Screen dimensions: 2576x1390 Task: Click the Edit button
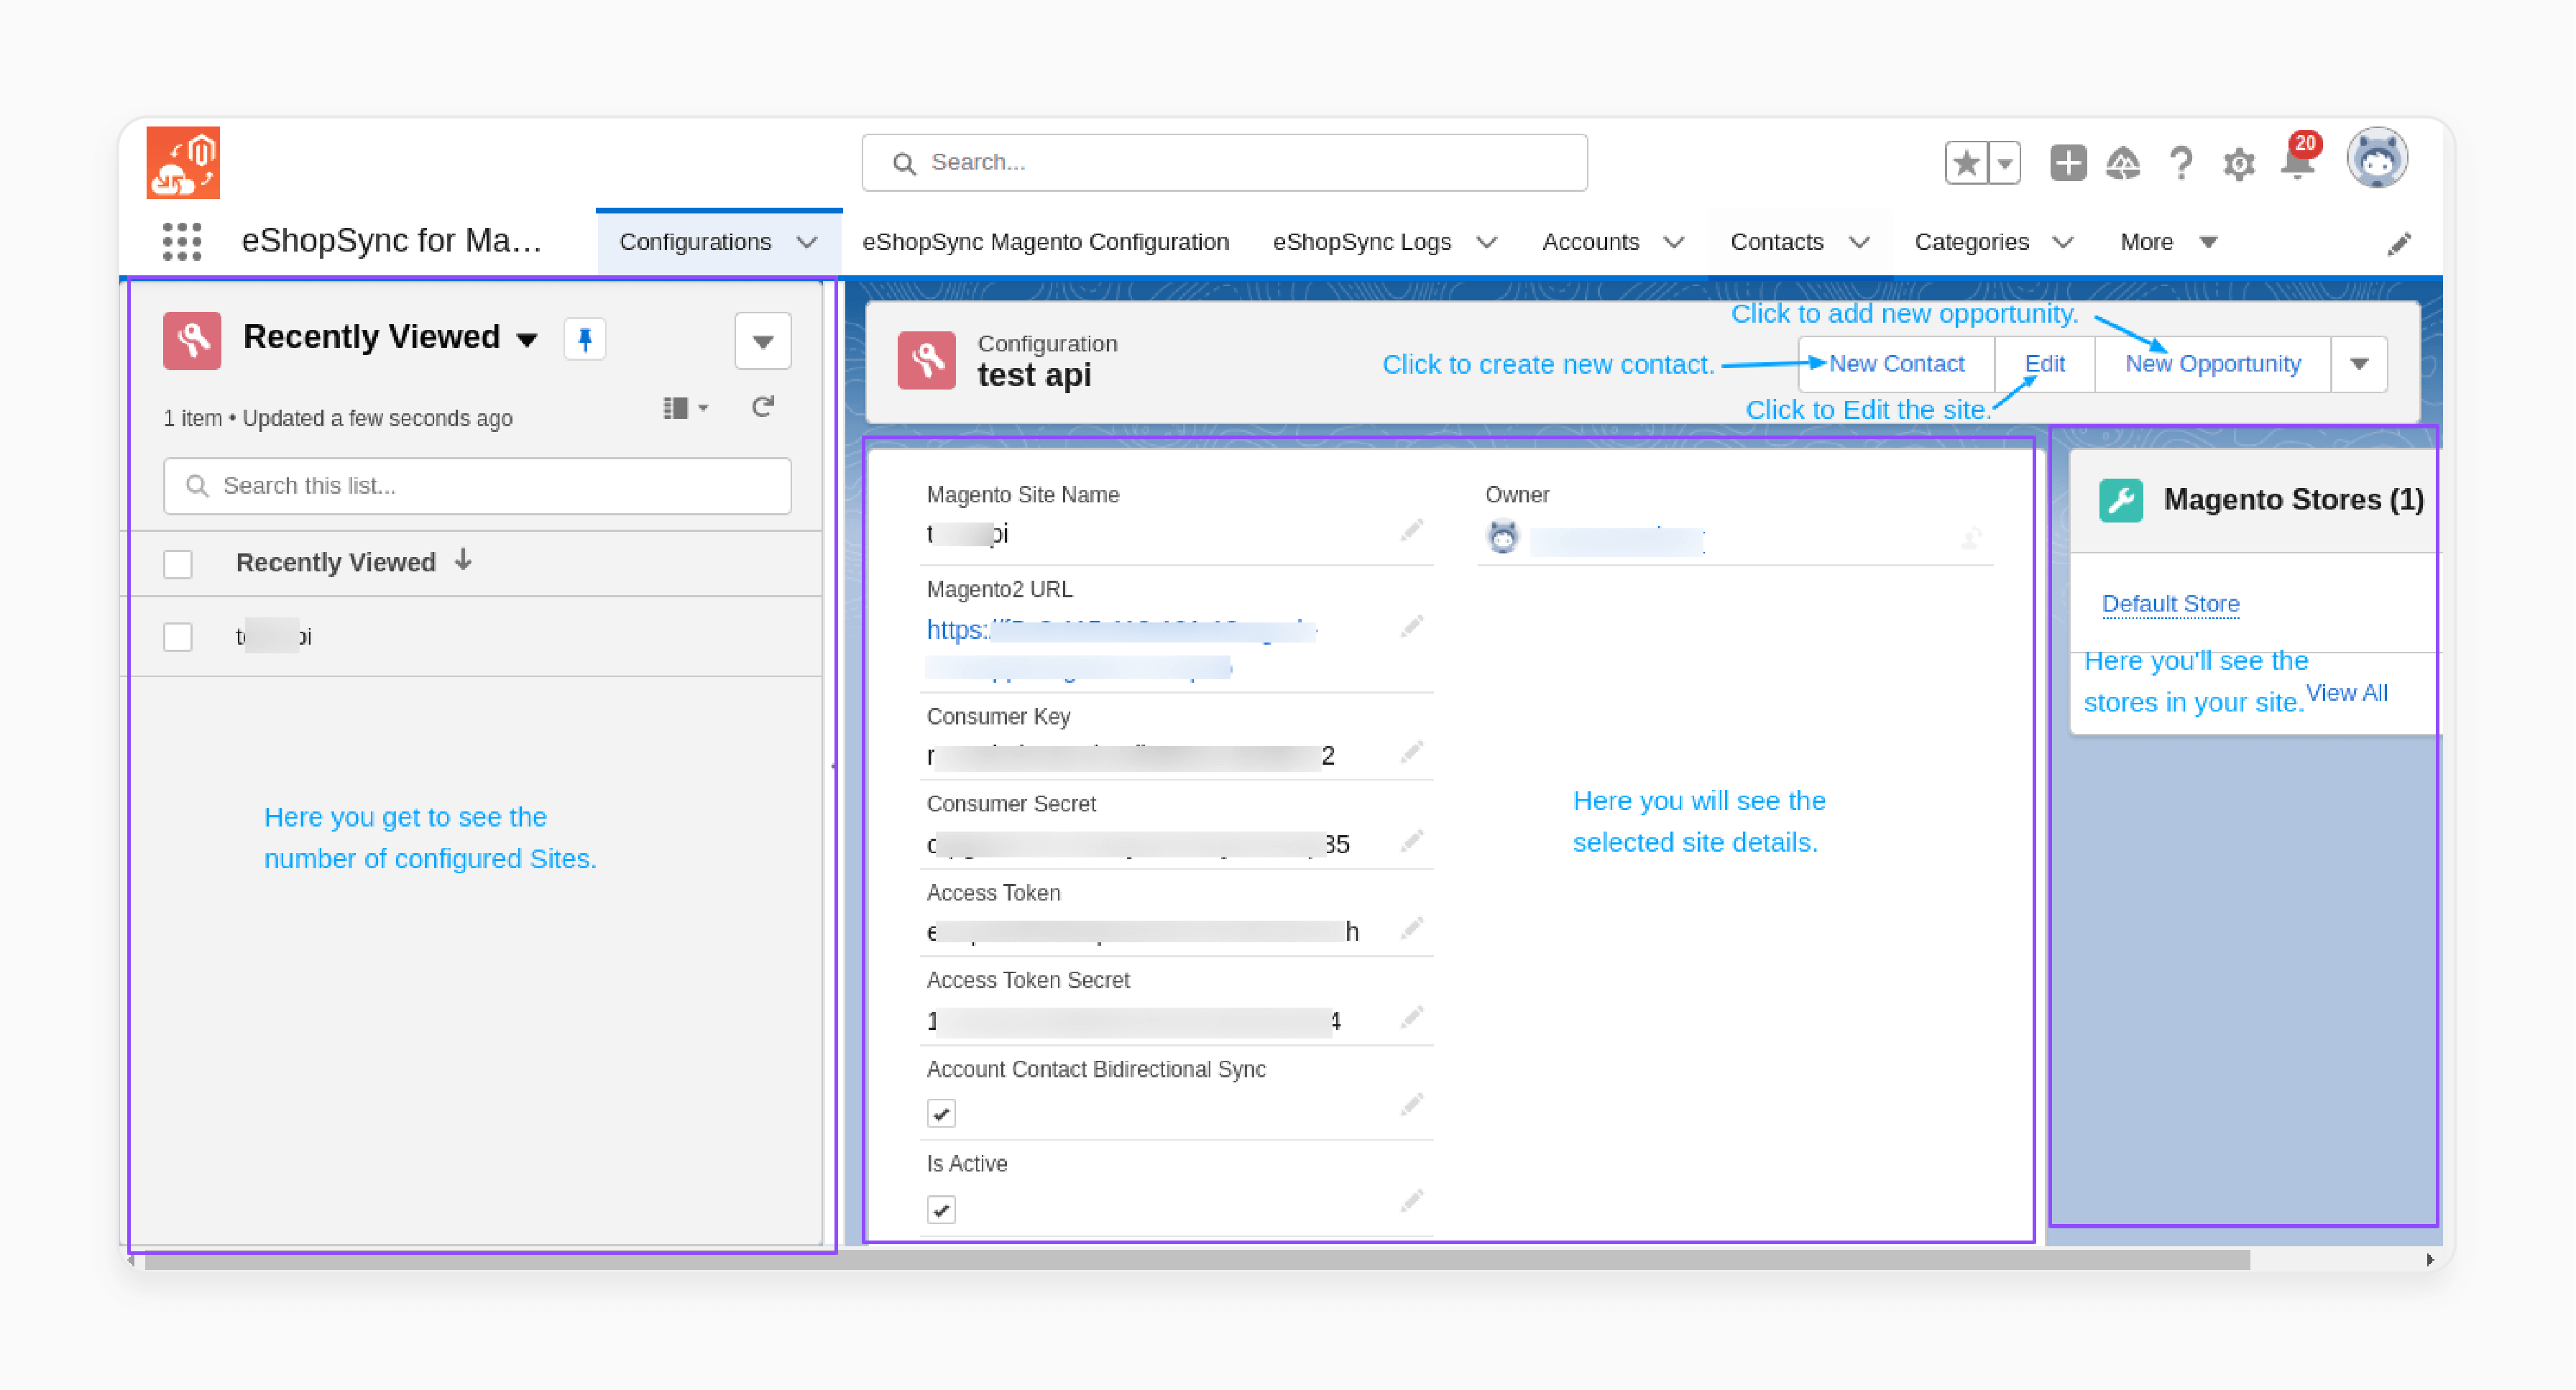coord(2044,364)
